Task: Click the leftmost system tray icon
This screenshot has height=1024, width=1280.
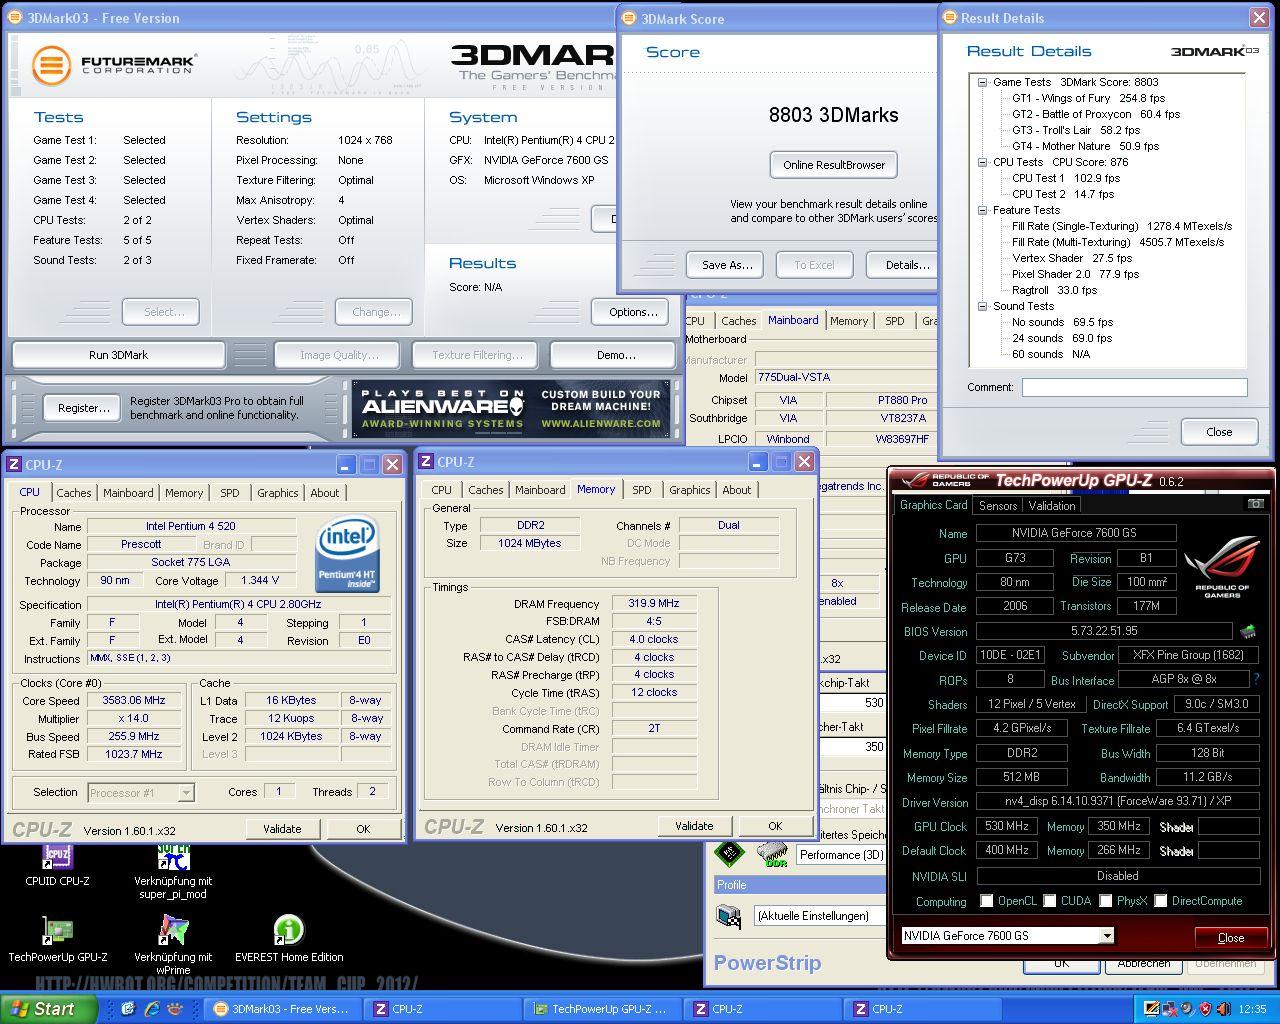Action: point(1151,1009)
